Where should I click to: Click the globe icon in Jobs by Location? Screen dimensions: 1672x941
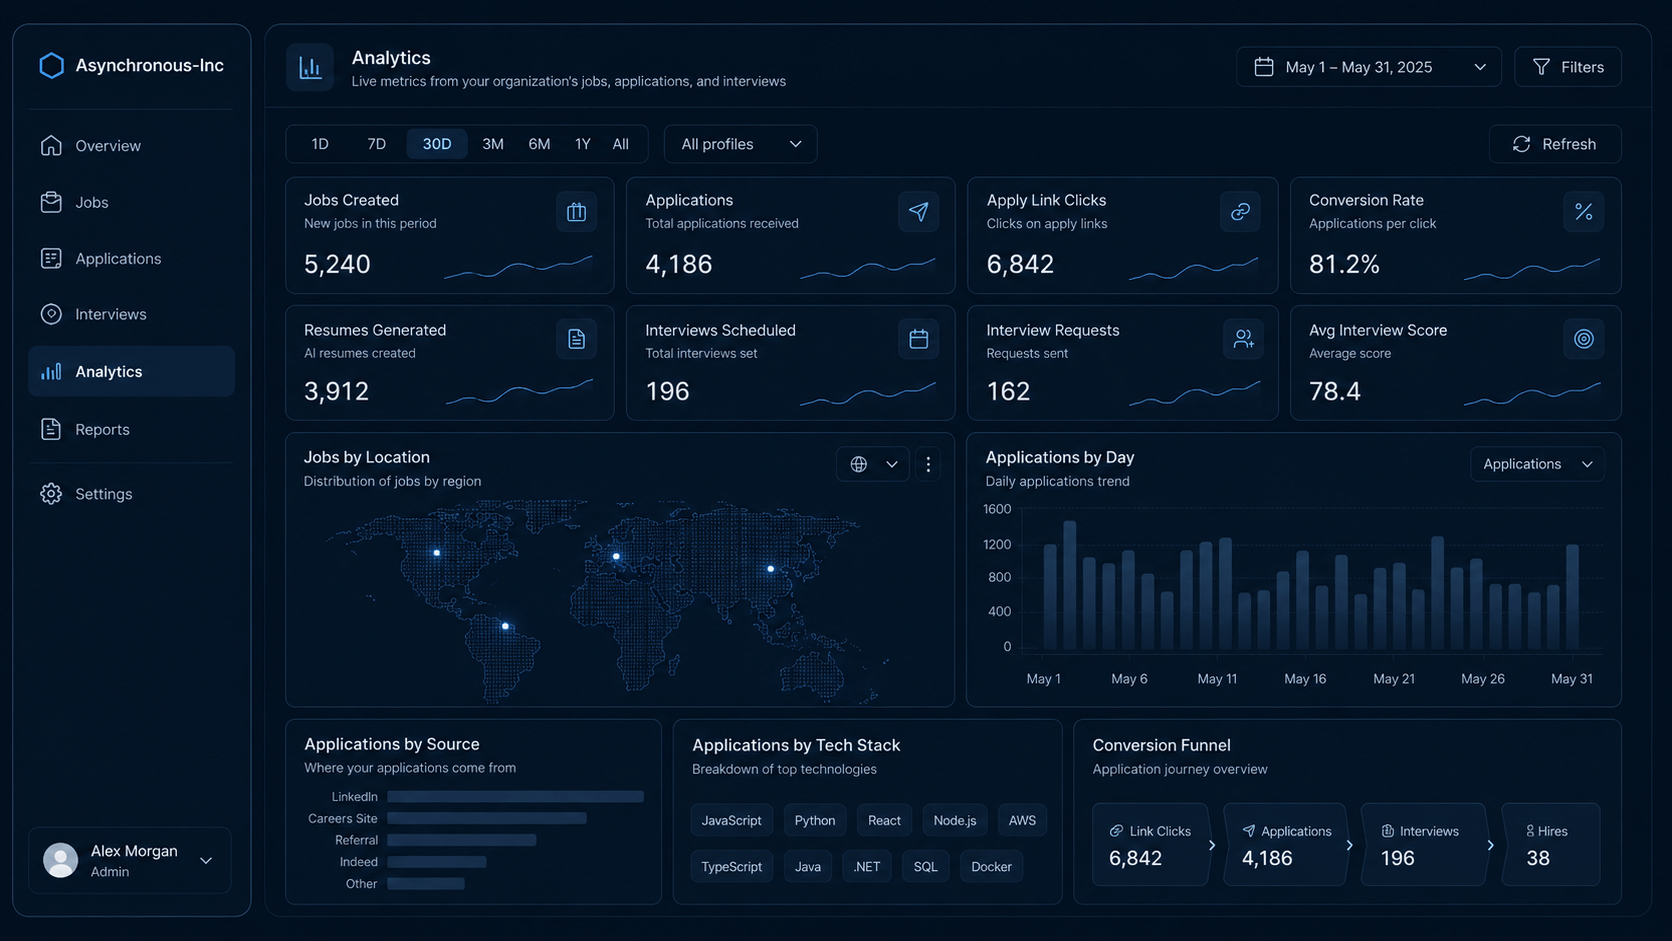pyautogui.click(x=858, y=464)
